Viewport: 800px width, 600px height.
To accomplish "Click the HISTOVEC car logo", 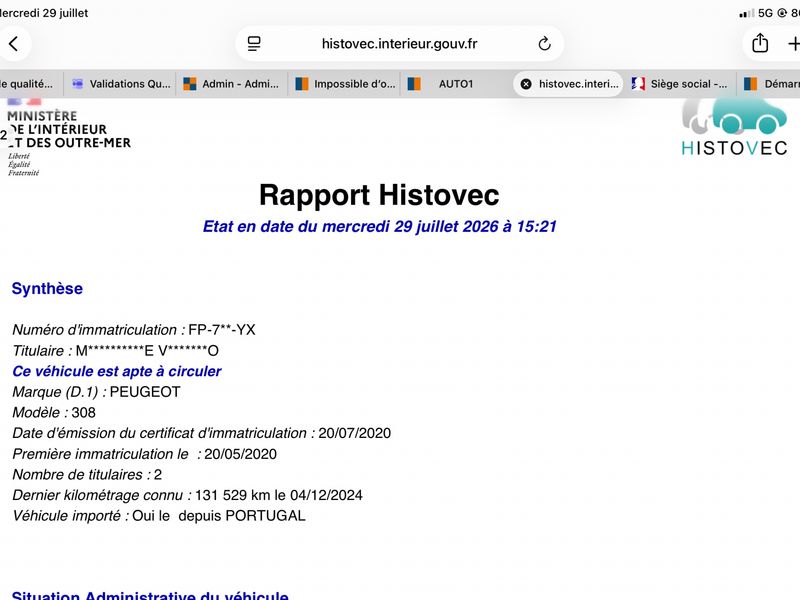I will coord(734,128).
